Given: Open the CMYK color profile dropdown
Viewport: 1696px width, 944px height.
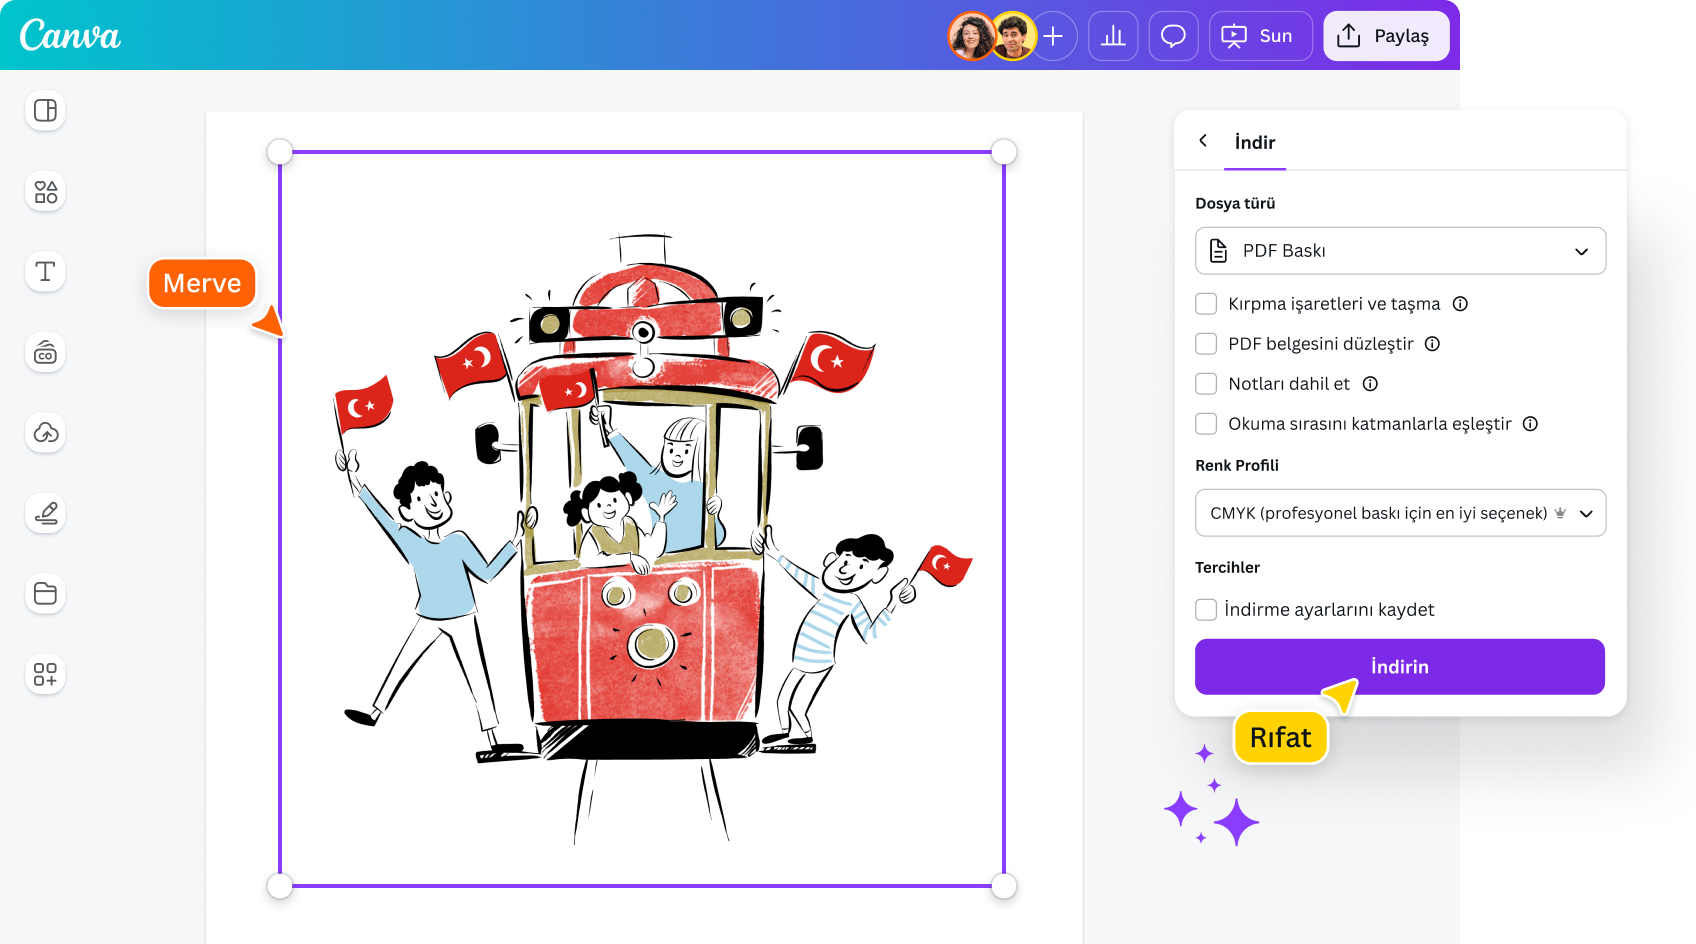Looking at the screenshot, I should click(1400, 513).
